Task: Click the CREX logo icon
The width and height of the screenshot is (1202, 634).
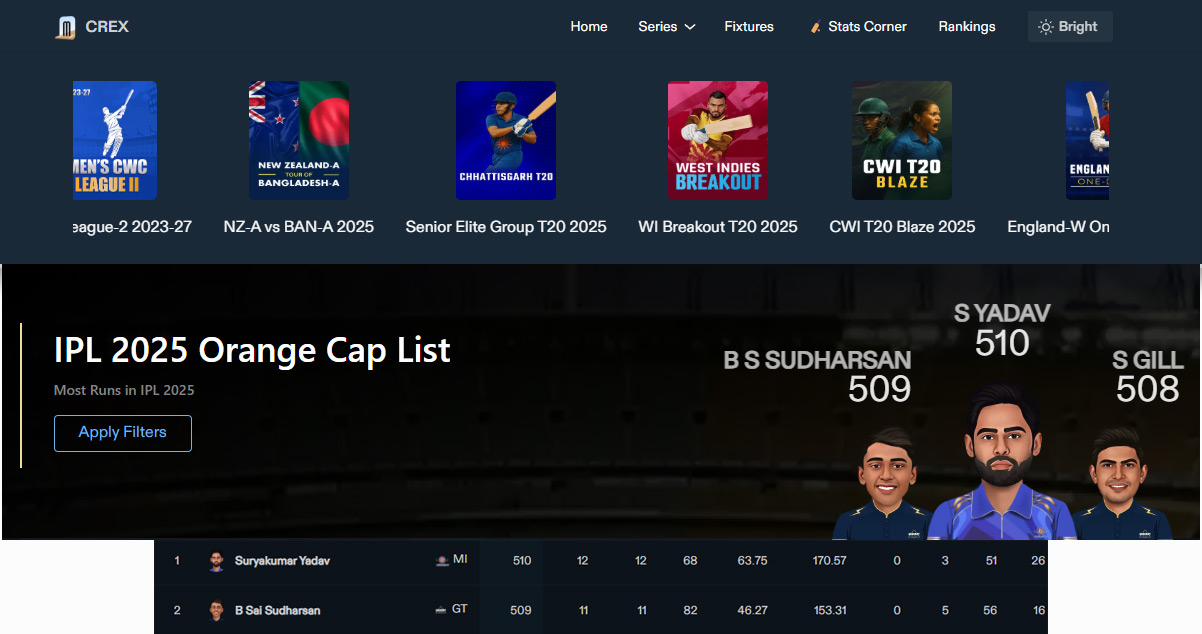Action: [x=65, y=28]
